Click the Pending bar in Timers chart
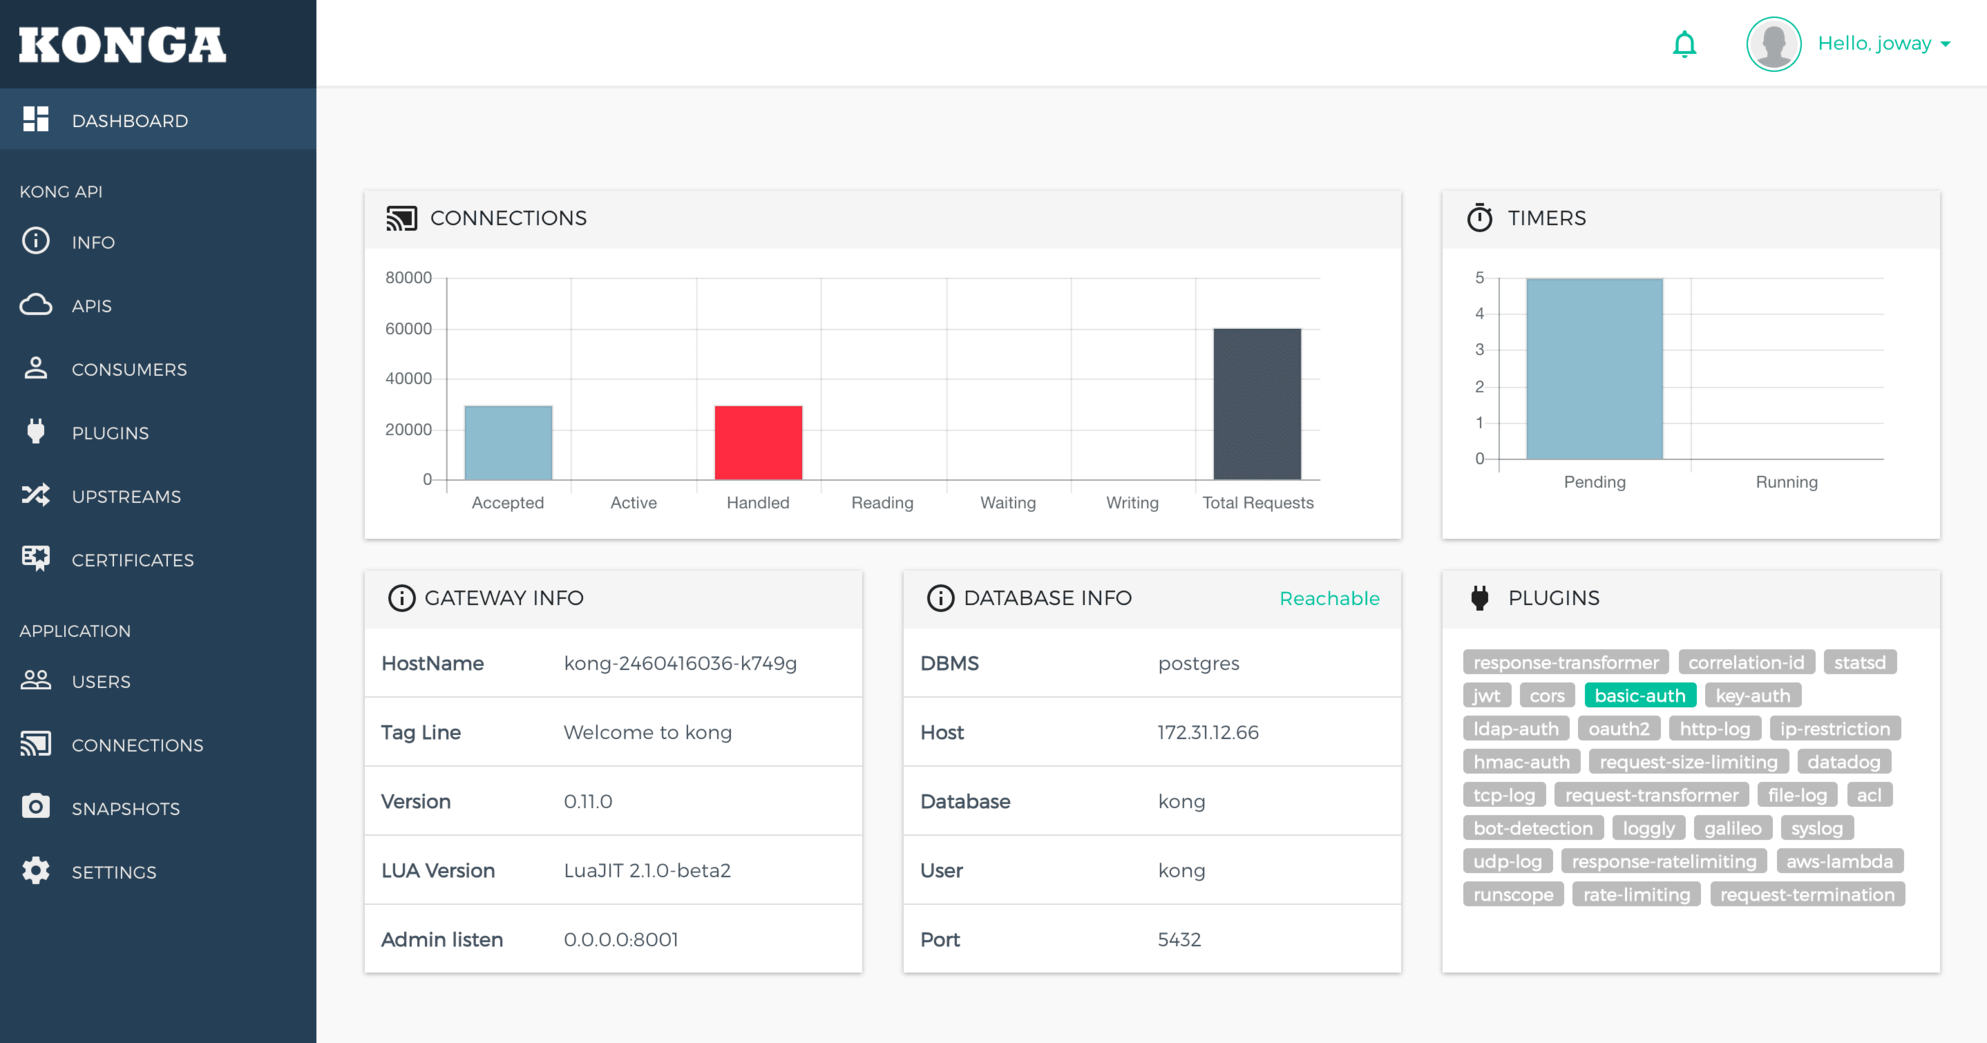Image resolution: width=1987 pixels, height=1043 pixels. pos(1595,369)
